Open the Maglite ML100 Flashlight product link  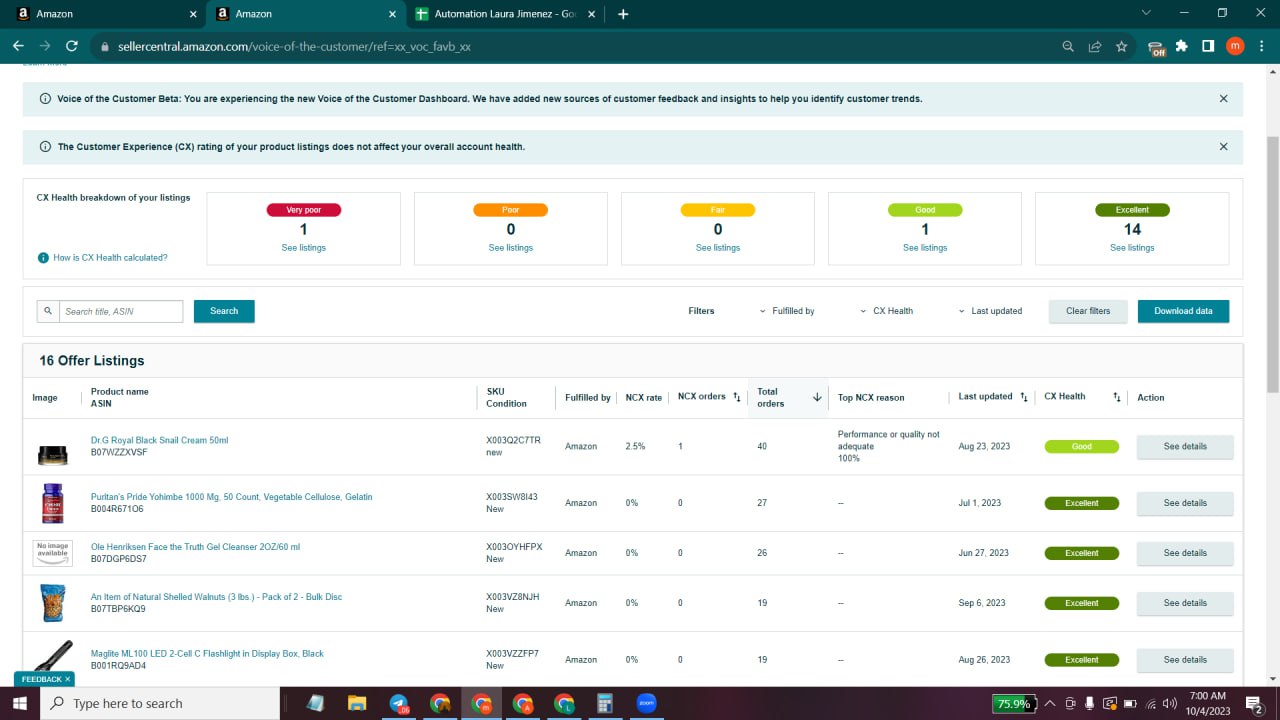point(207,654)
